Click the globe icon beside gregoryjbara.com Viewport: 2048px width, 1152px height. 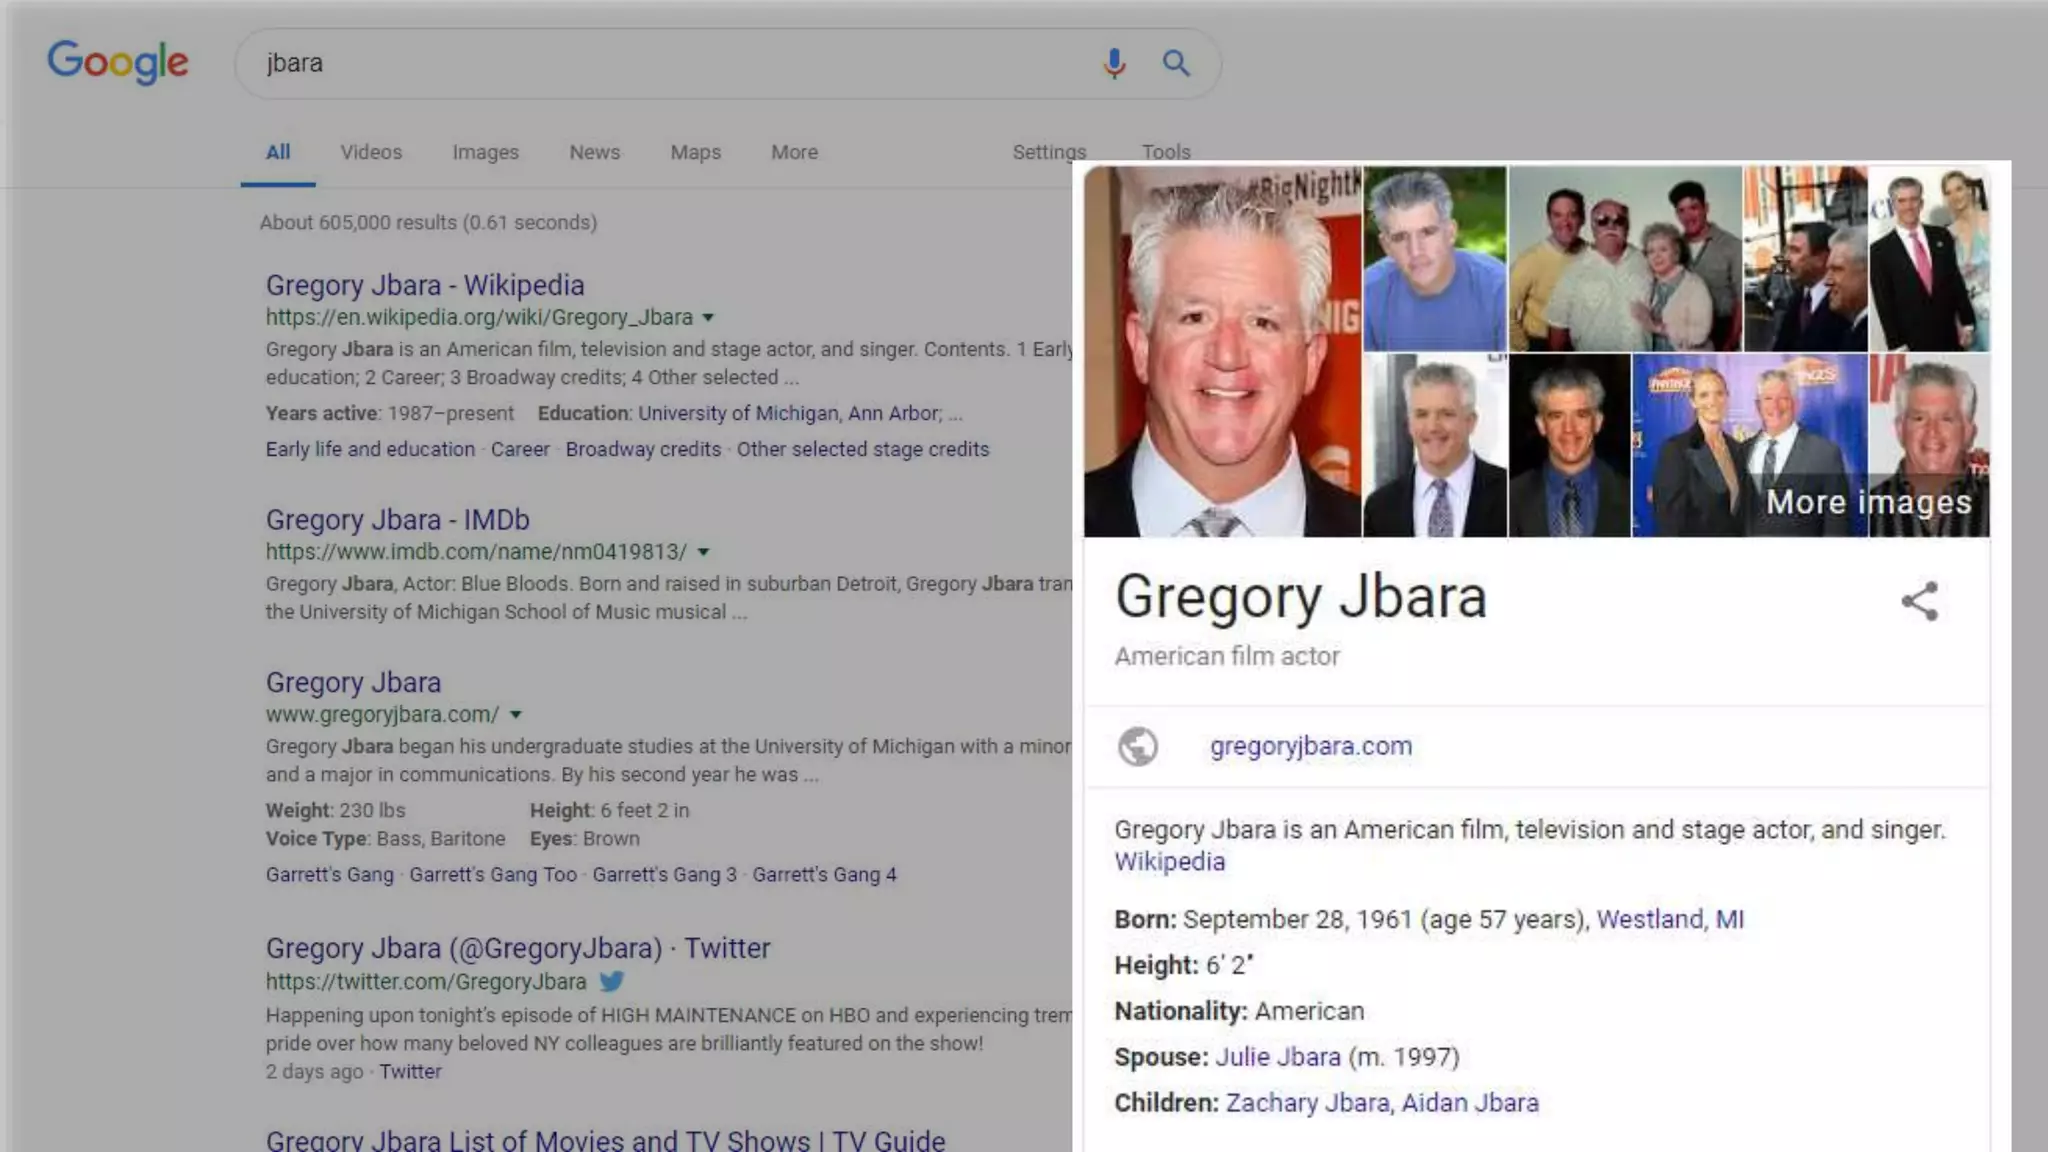(1138, 746)
